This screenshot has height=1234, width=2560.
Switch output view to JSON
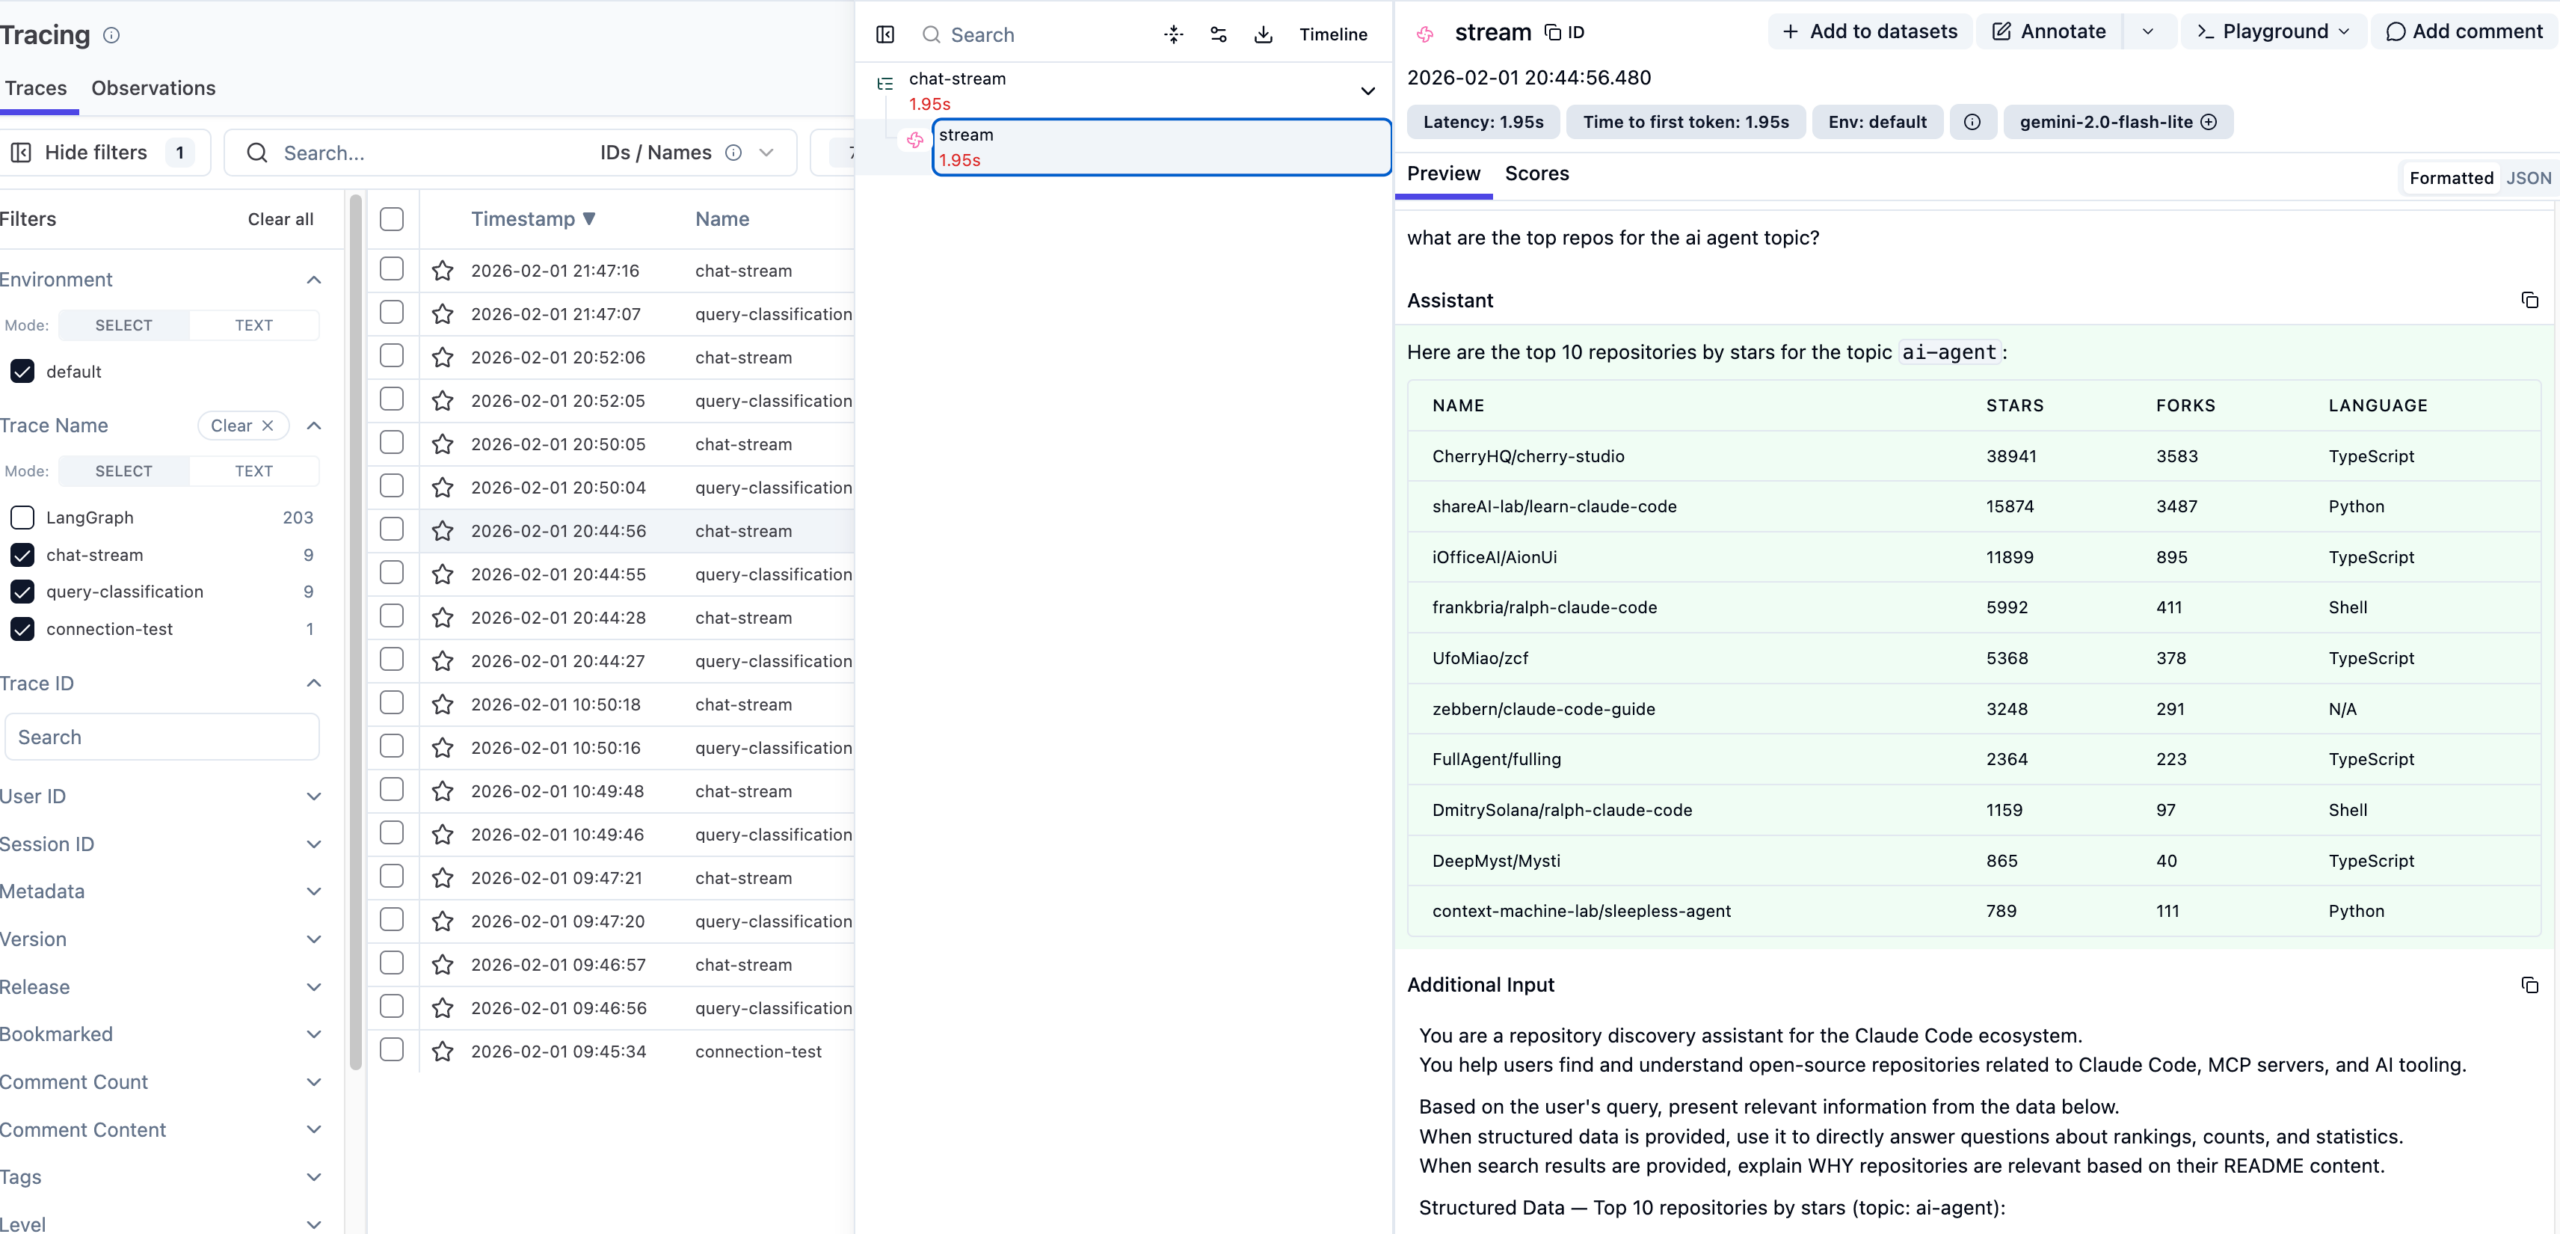2528,178
